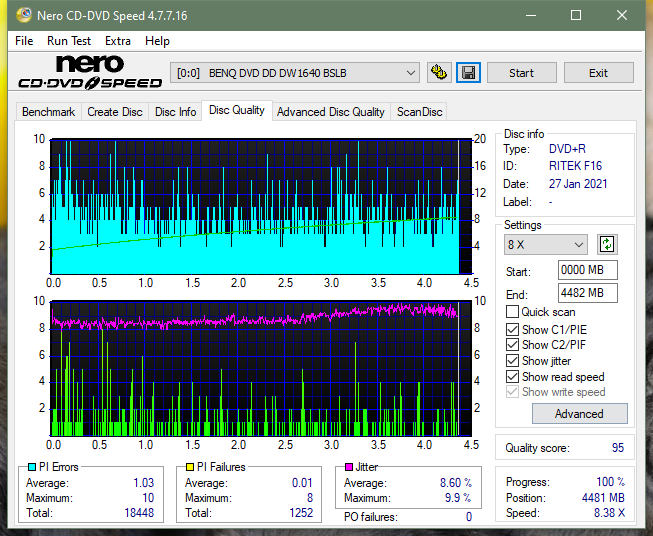Click the PI Failures jitter graph area
Image resolution: width=653 pixels, height=536 pixels.
click(x=261, y=368)
